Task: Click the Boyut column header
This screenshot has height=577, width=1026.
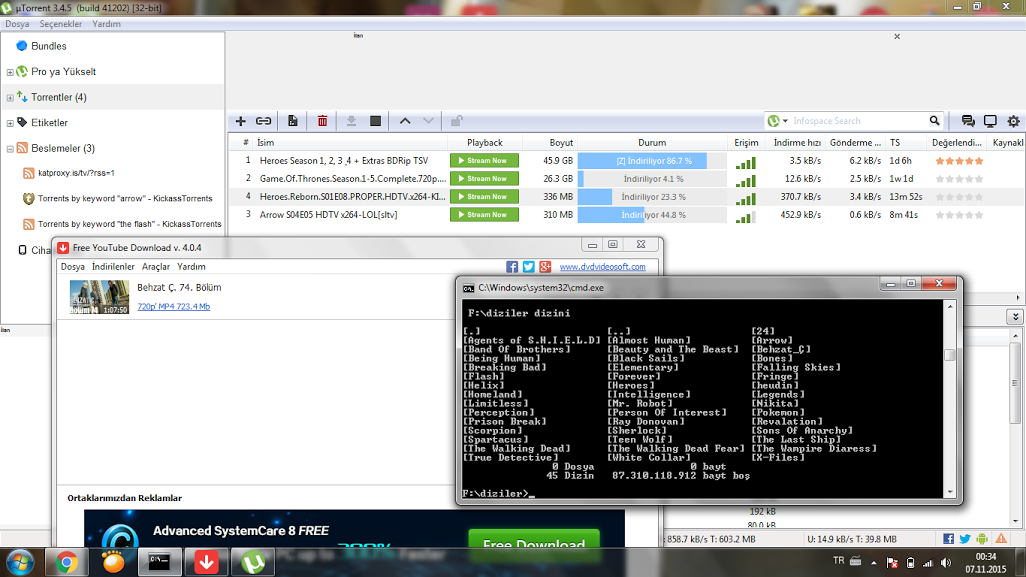Action: [x=561, y=143]
